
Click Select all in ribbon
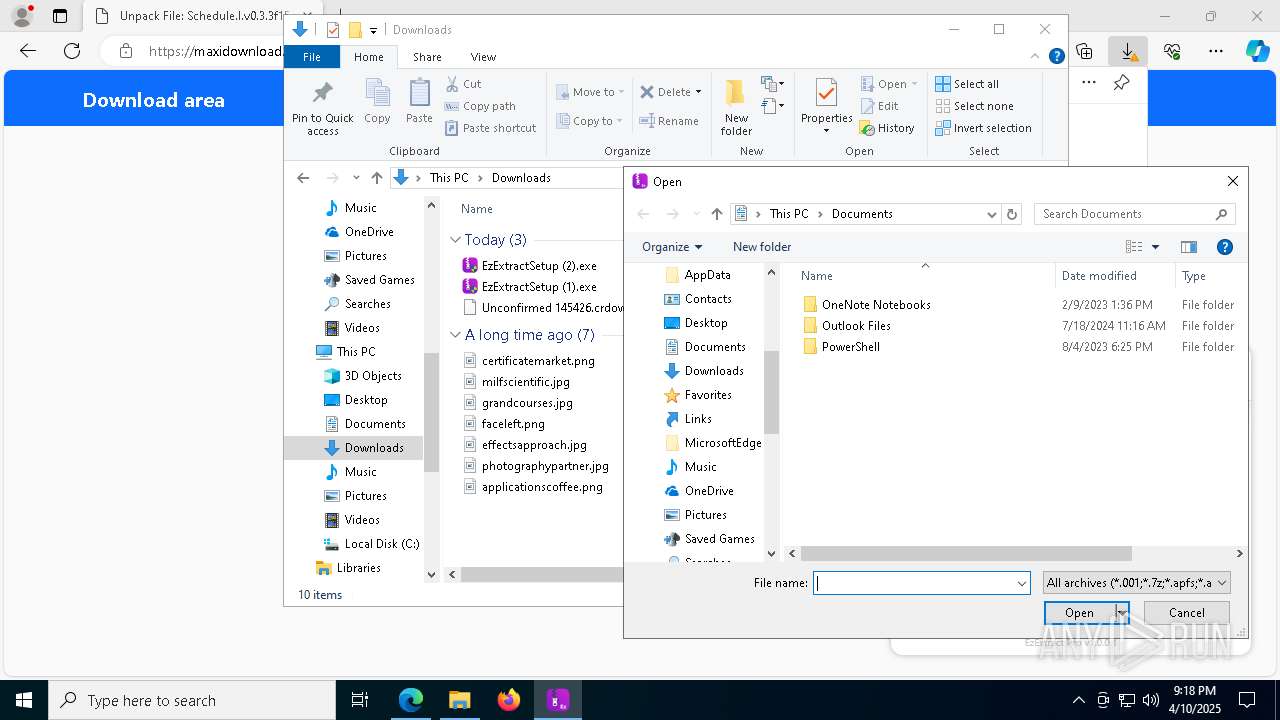[967, 84]
